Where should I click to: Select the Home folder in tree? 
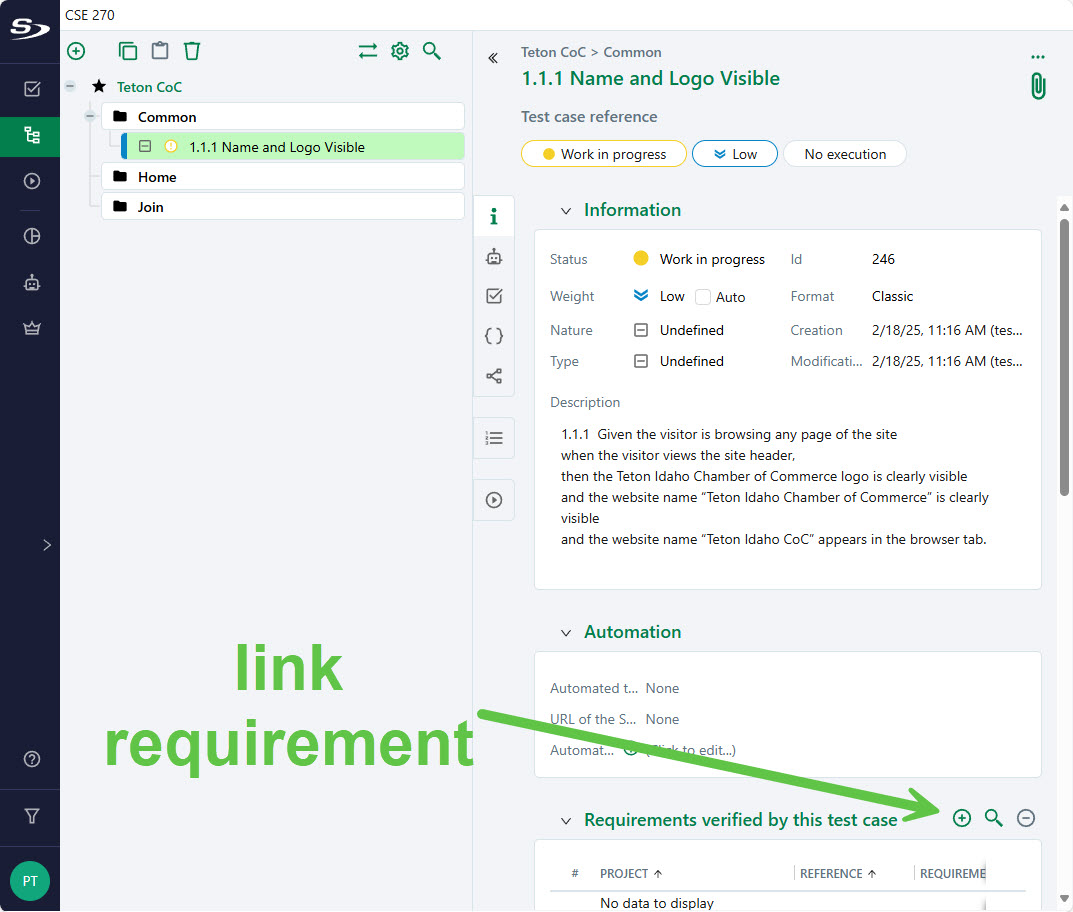157,177
